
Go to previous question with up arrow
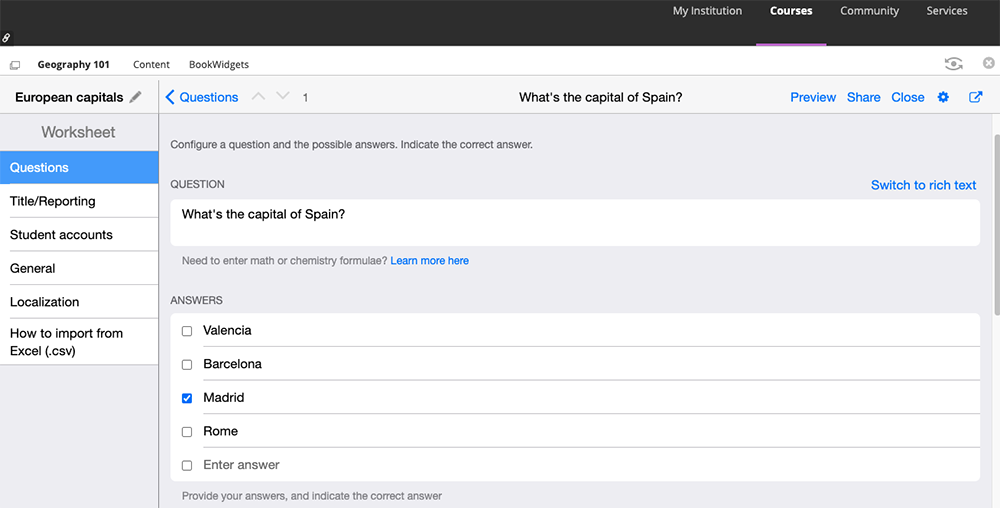pyautogui.click(x=258, y=97)
